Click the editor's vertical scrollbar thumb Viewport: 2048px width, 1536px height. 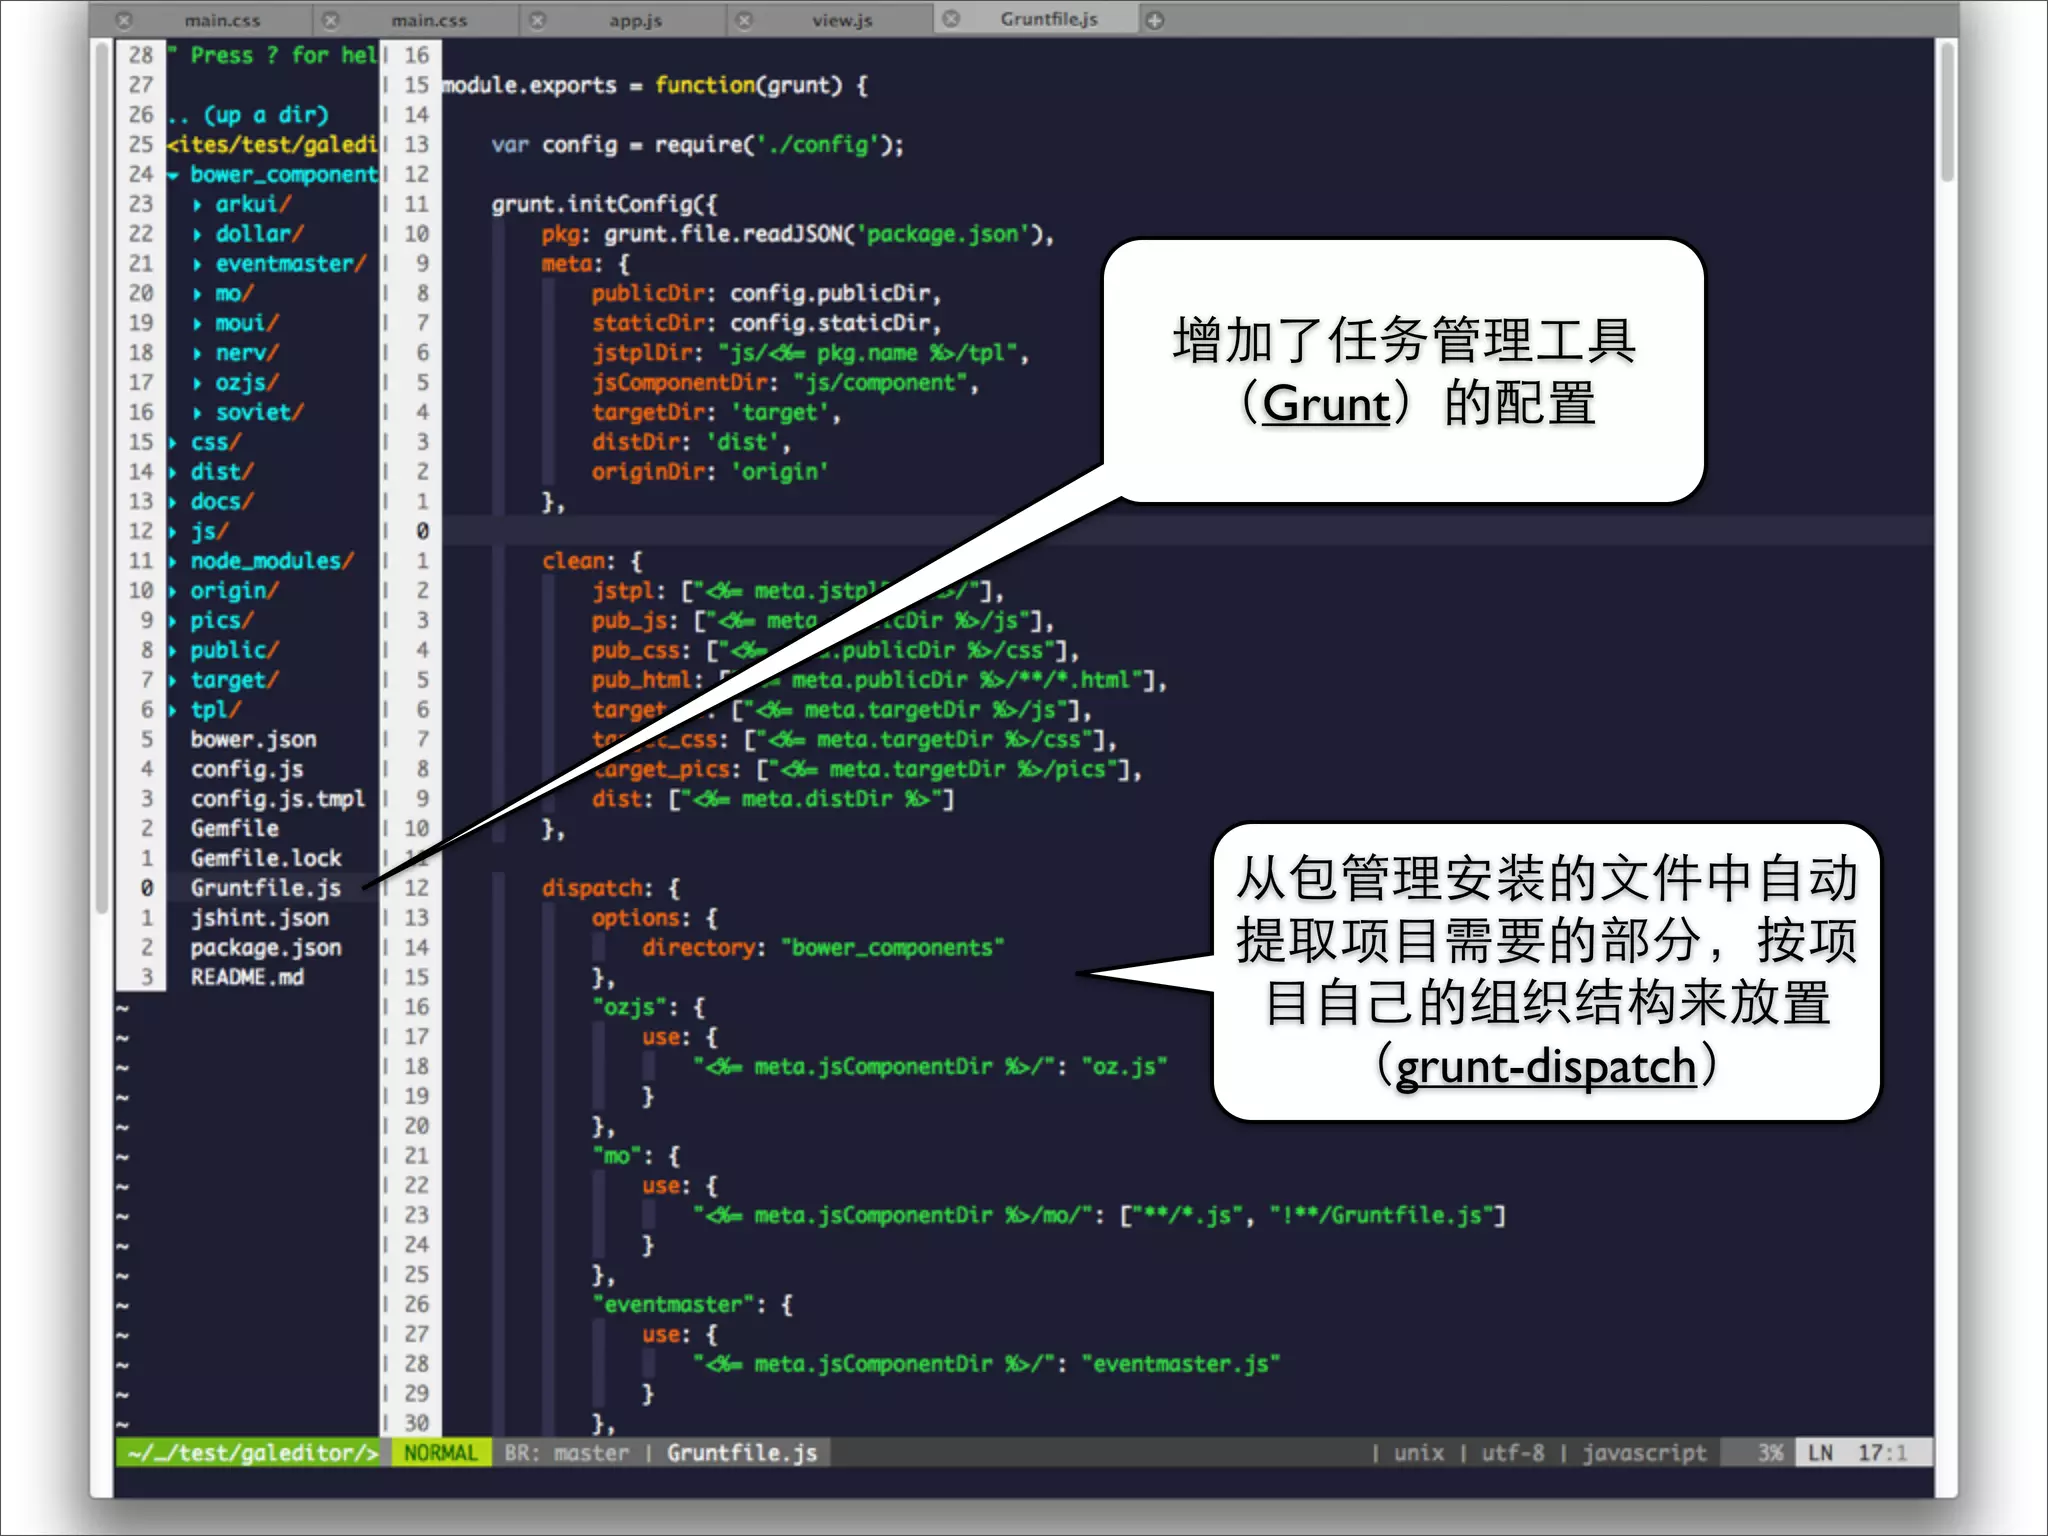click(1946, 112)
